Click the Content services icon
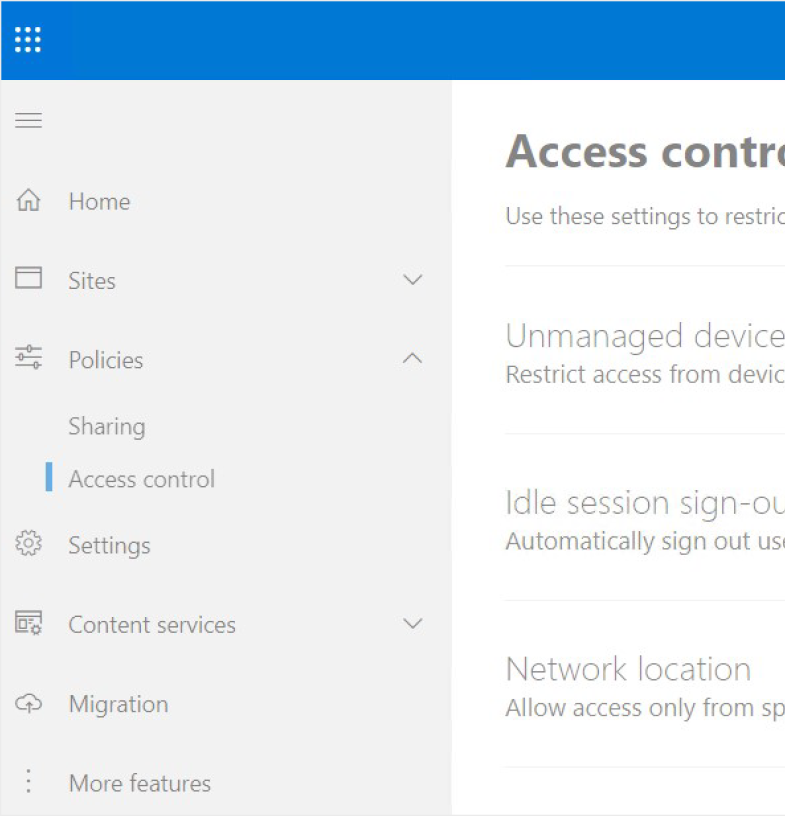Screen dimensions: 785x816 point(28,623)
